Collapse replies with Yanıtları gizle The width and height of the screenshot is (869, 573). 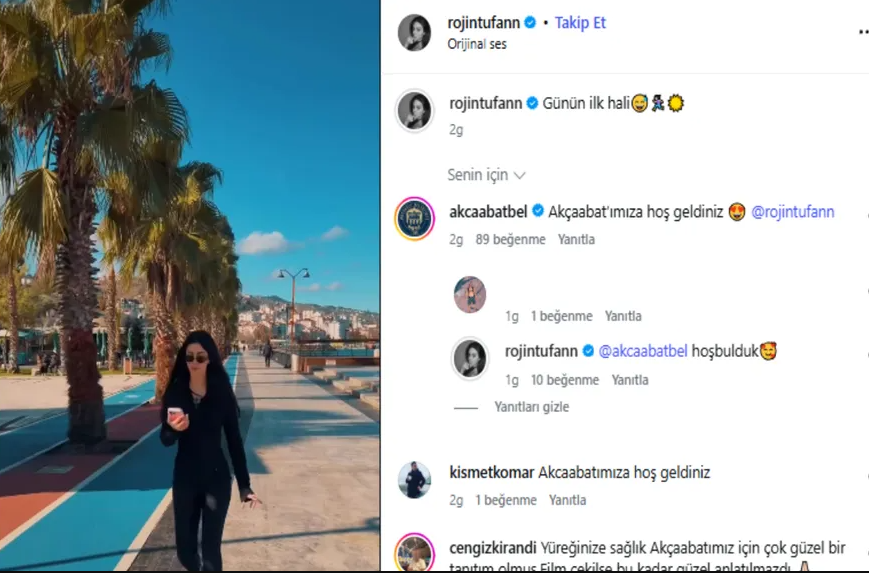(x=531, y=407)
